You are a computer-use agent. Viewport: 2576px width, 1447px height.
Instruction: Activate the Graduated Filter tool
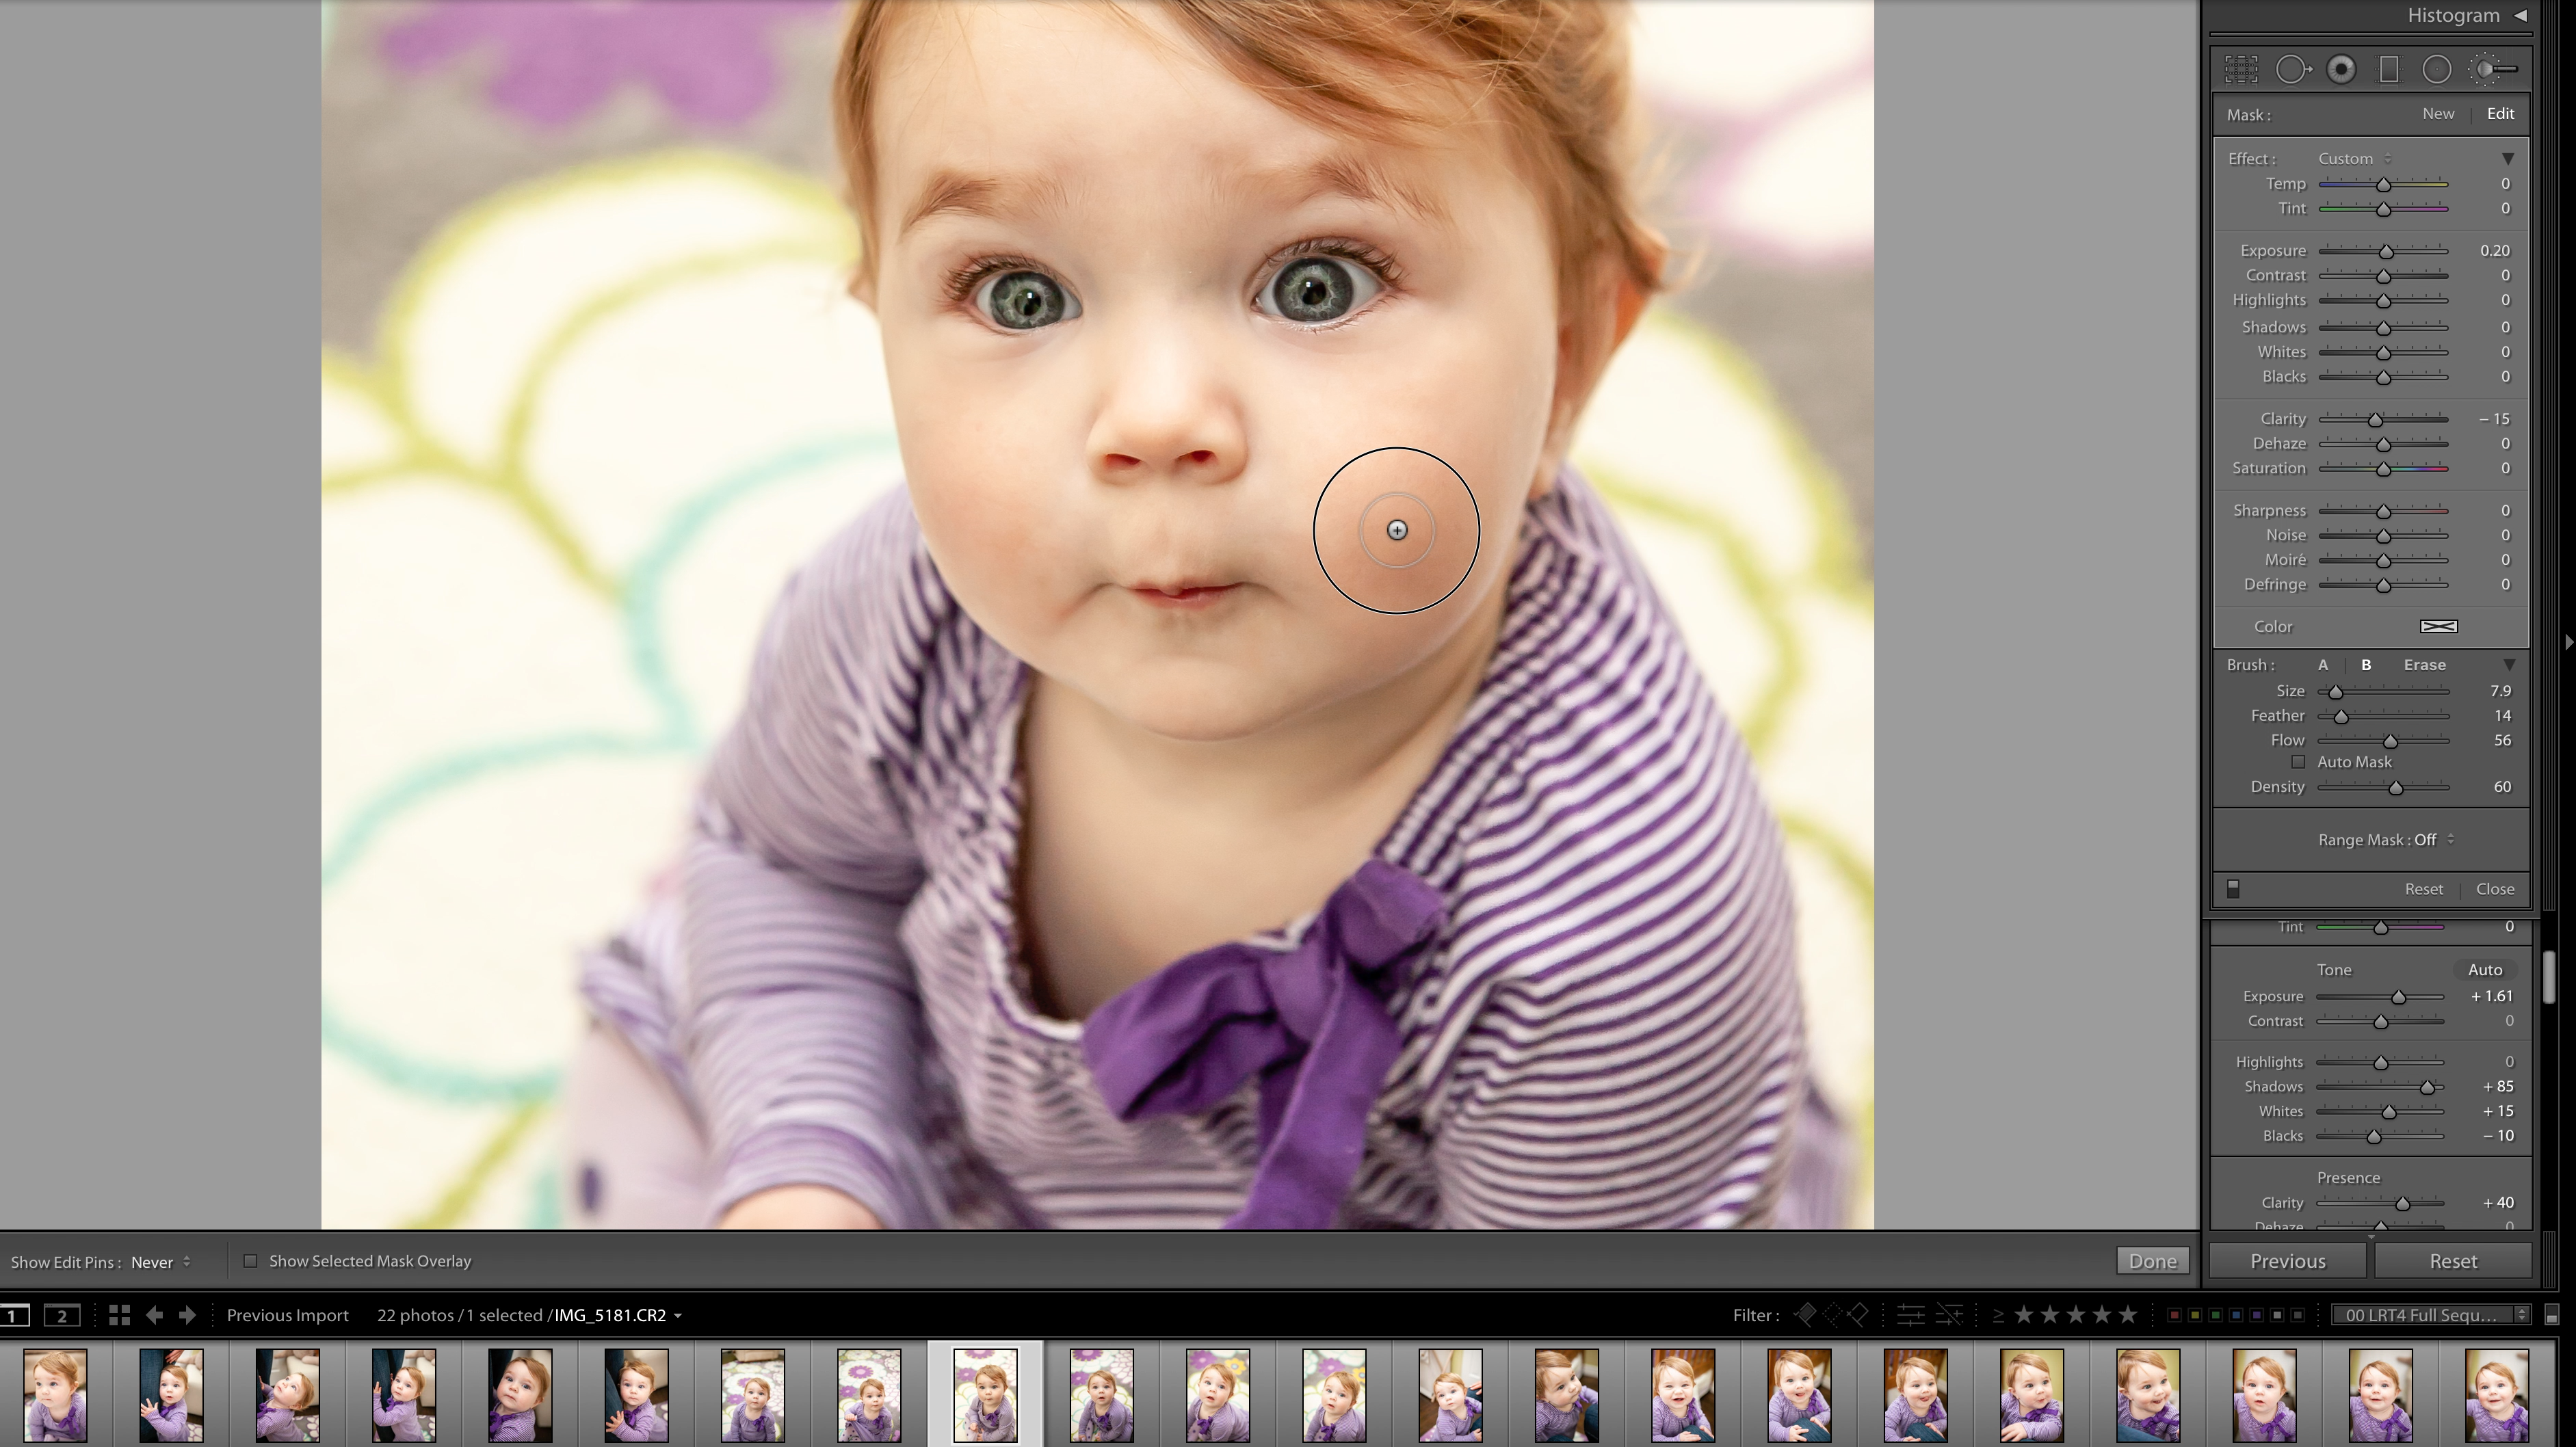2388,68
